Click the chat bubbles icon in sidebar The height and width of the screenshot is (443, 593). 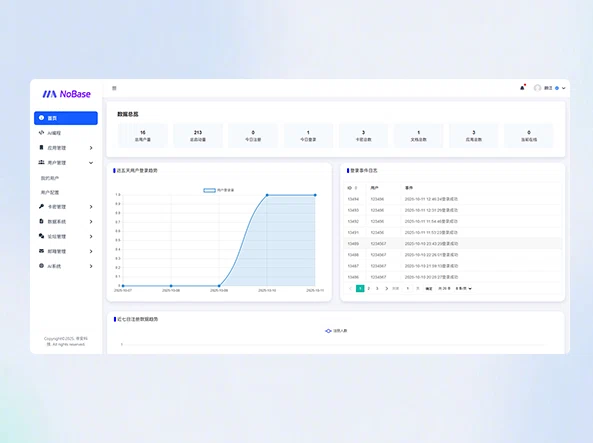tap(42, 236)
